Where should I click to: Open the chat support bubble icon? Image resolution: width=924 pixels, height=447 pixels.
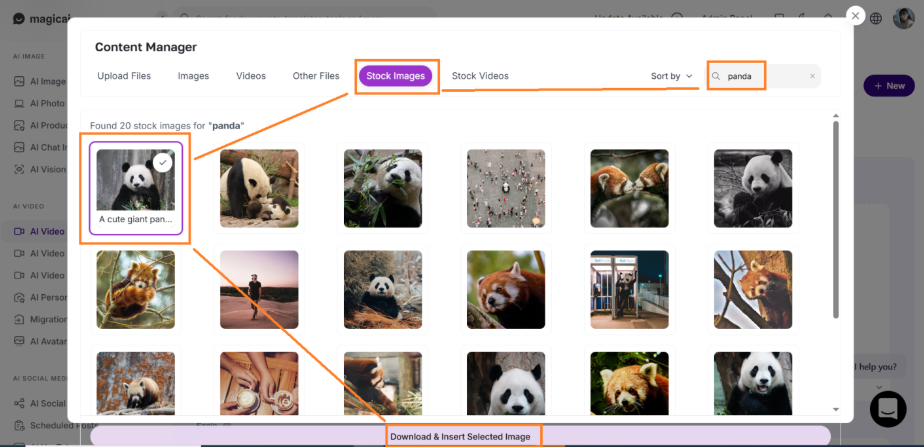[x=888, y=409]
